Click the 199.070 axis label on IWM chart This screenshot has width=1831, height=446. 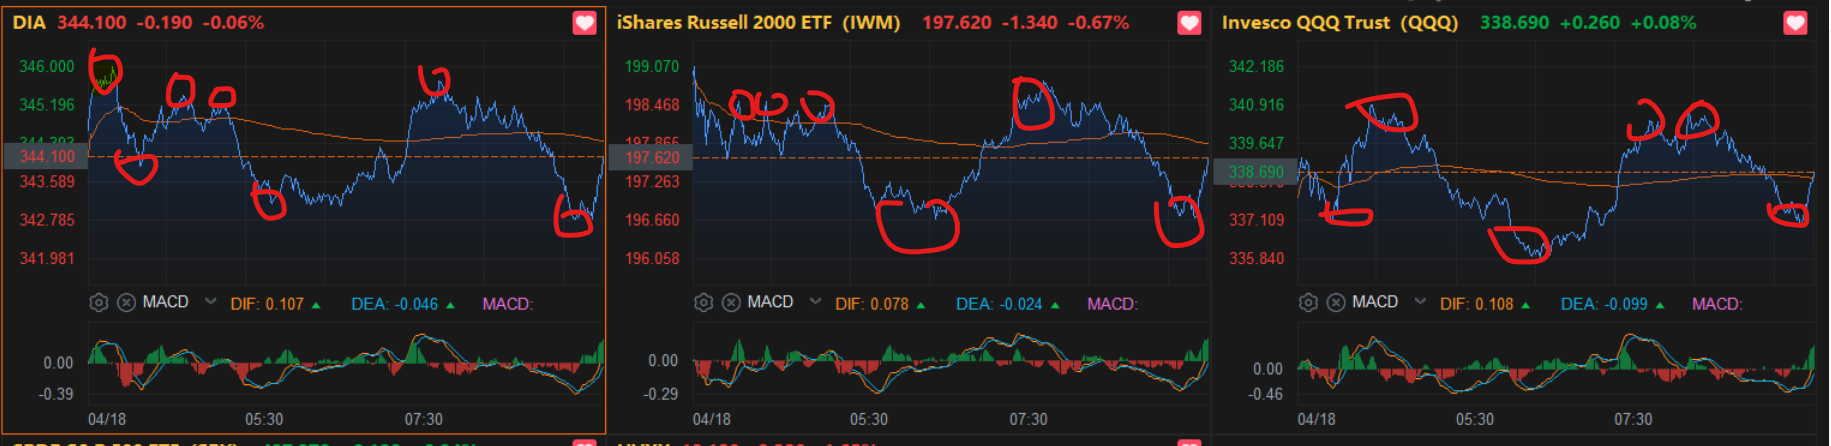(x=652, y=67)
